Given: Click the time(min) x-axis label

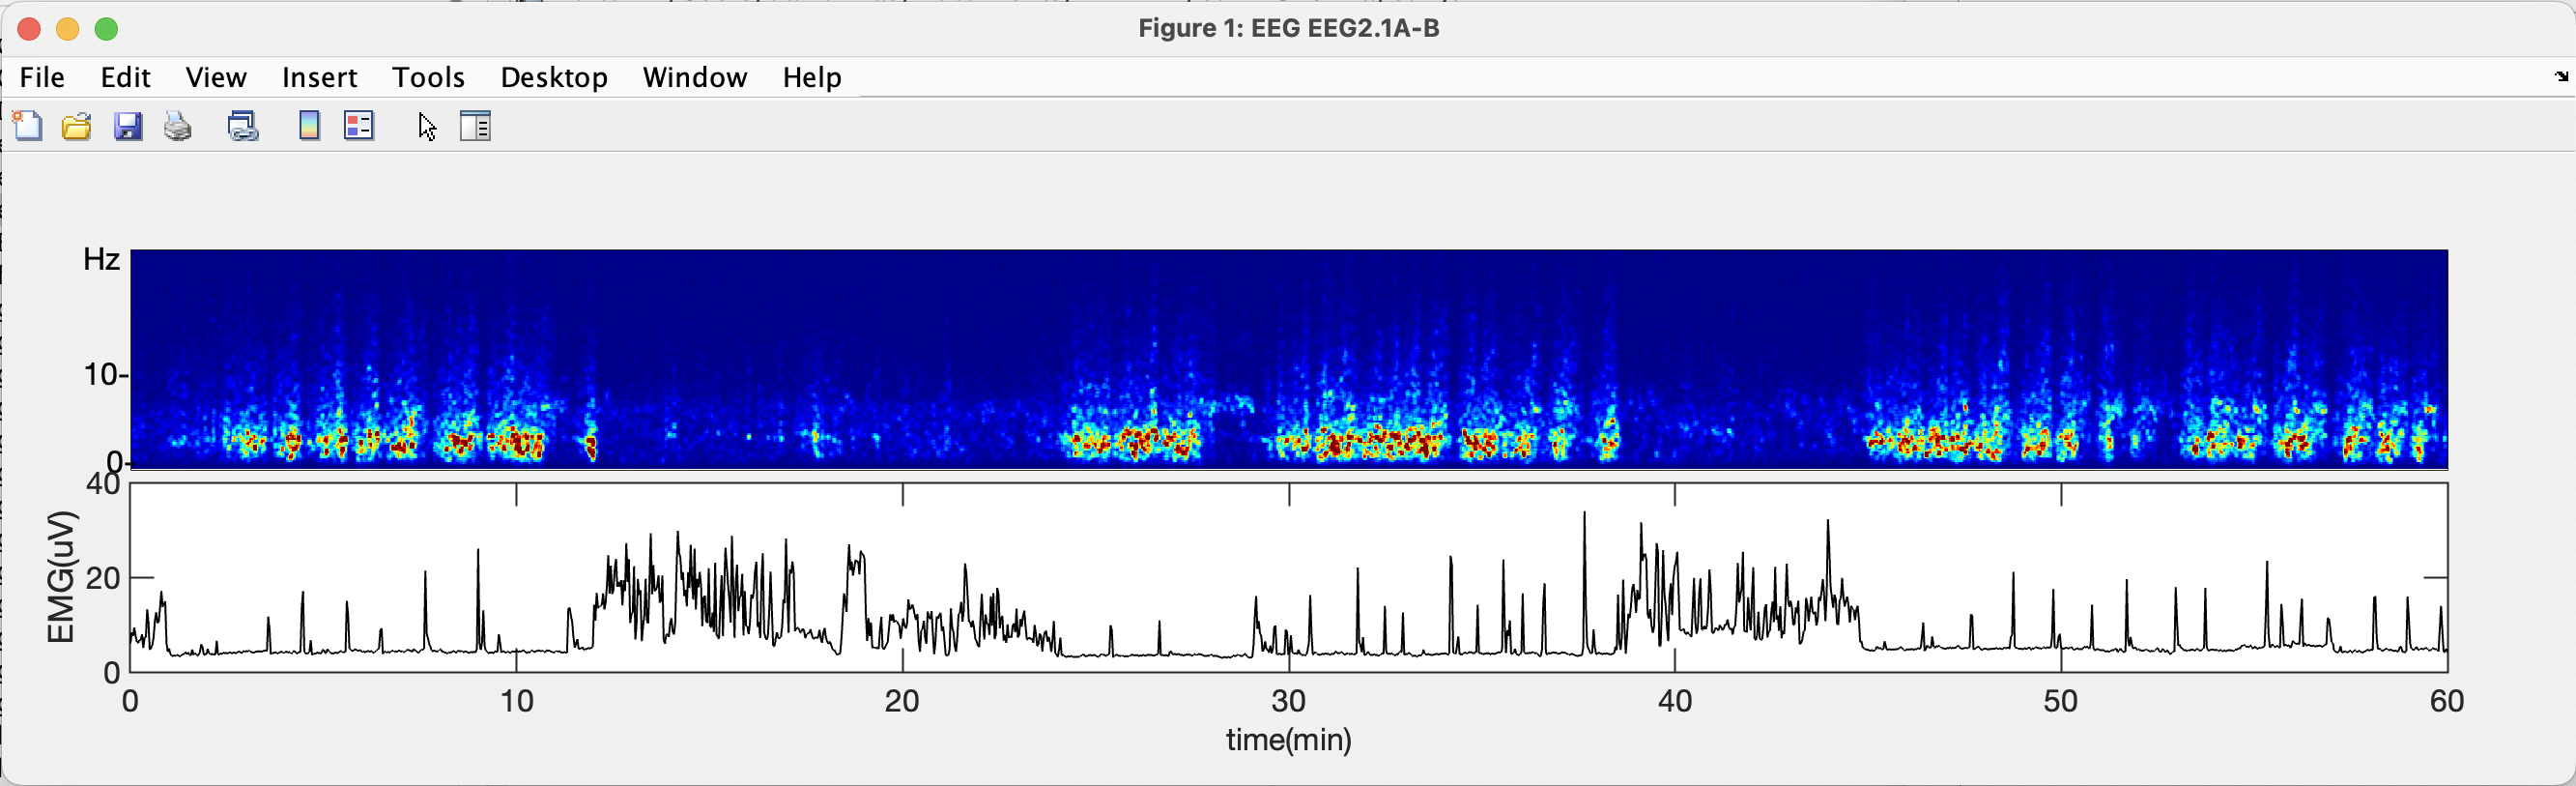Looking at the screenshot, I should (x=1288, y=740).
